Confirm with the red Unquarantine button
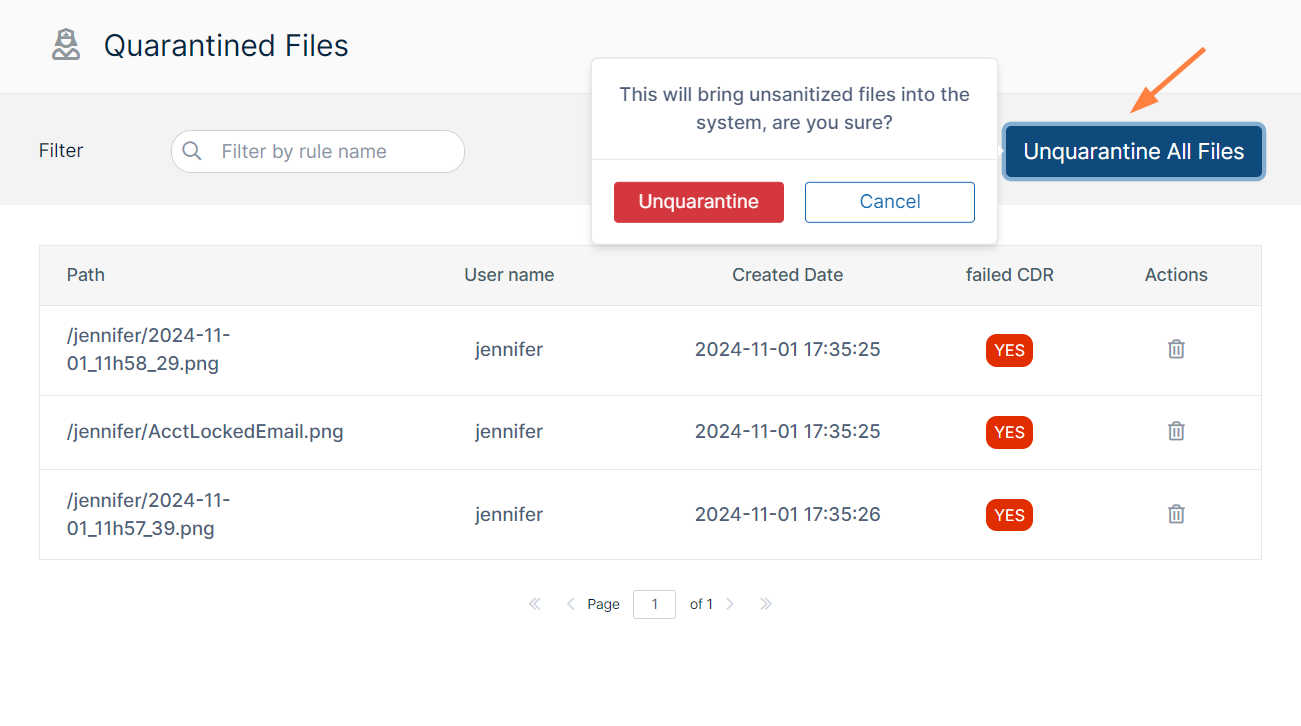 pos(698,202)
